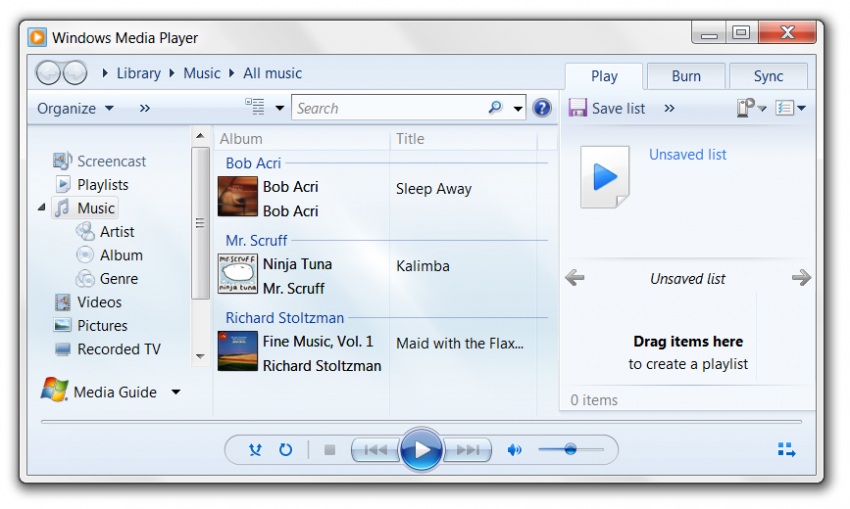This screenshot has width=850, height=509.
Task: Select Screencast library in navigation pane
Action: pyautogui.click(x=100, y=161)
